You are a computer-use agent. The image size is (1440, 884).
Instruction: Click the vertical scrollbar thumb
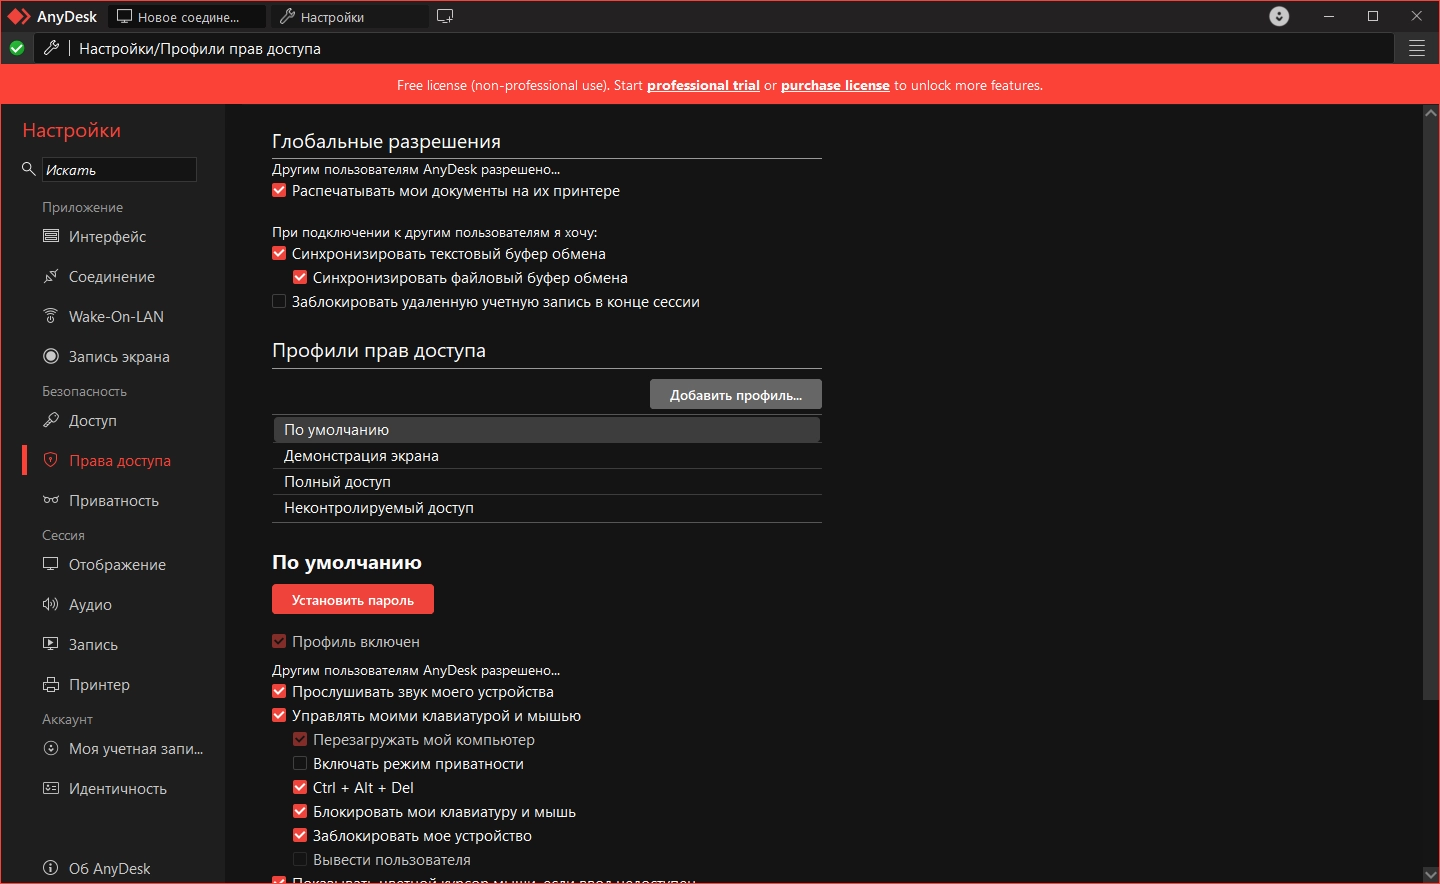coord(1430,409)
